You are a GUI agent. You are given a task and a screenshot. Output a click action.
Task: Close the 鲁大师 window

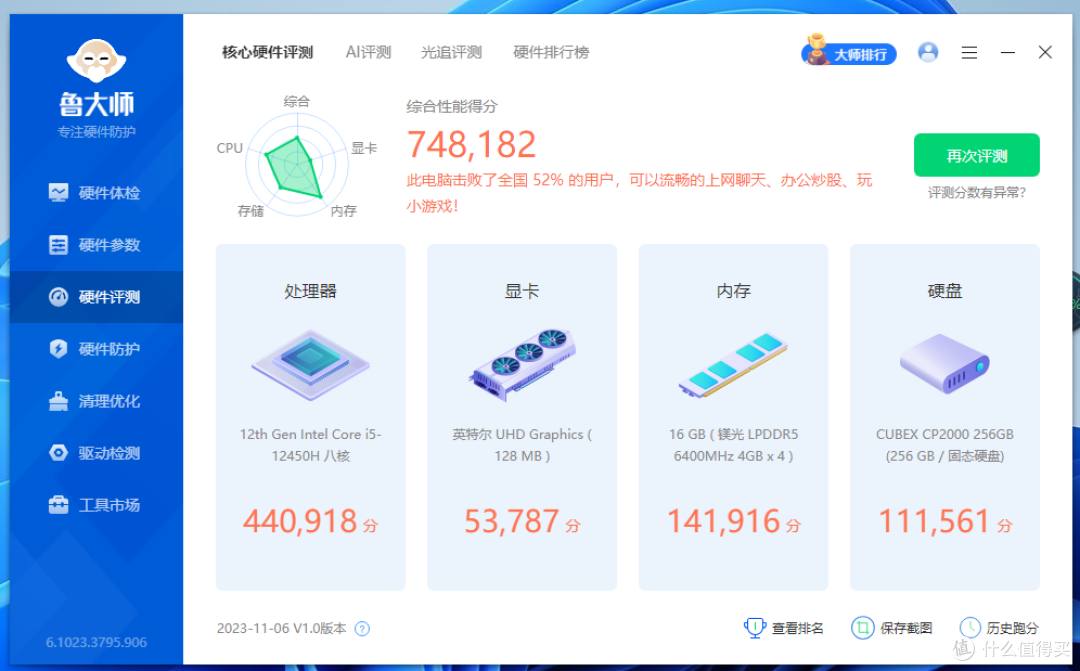[1045, 52]
